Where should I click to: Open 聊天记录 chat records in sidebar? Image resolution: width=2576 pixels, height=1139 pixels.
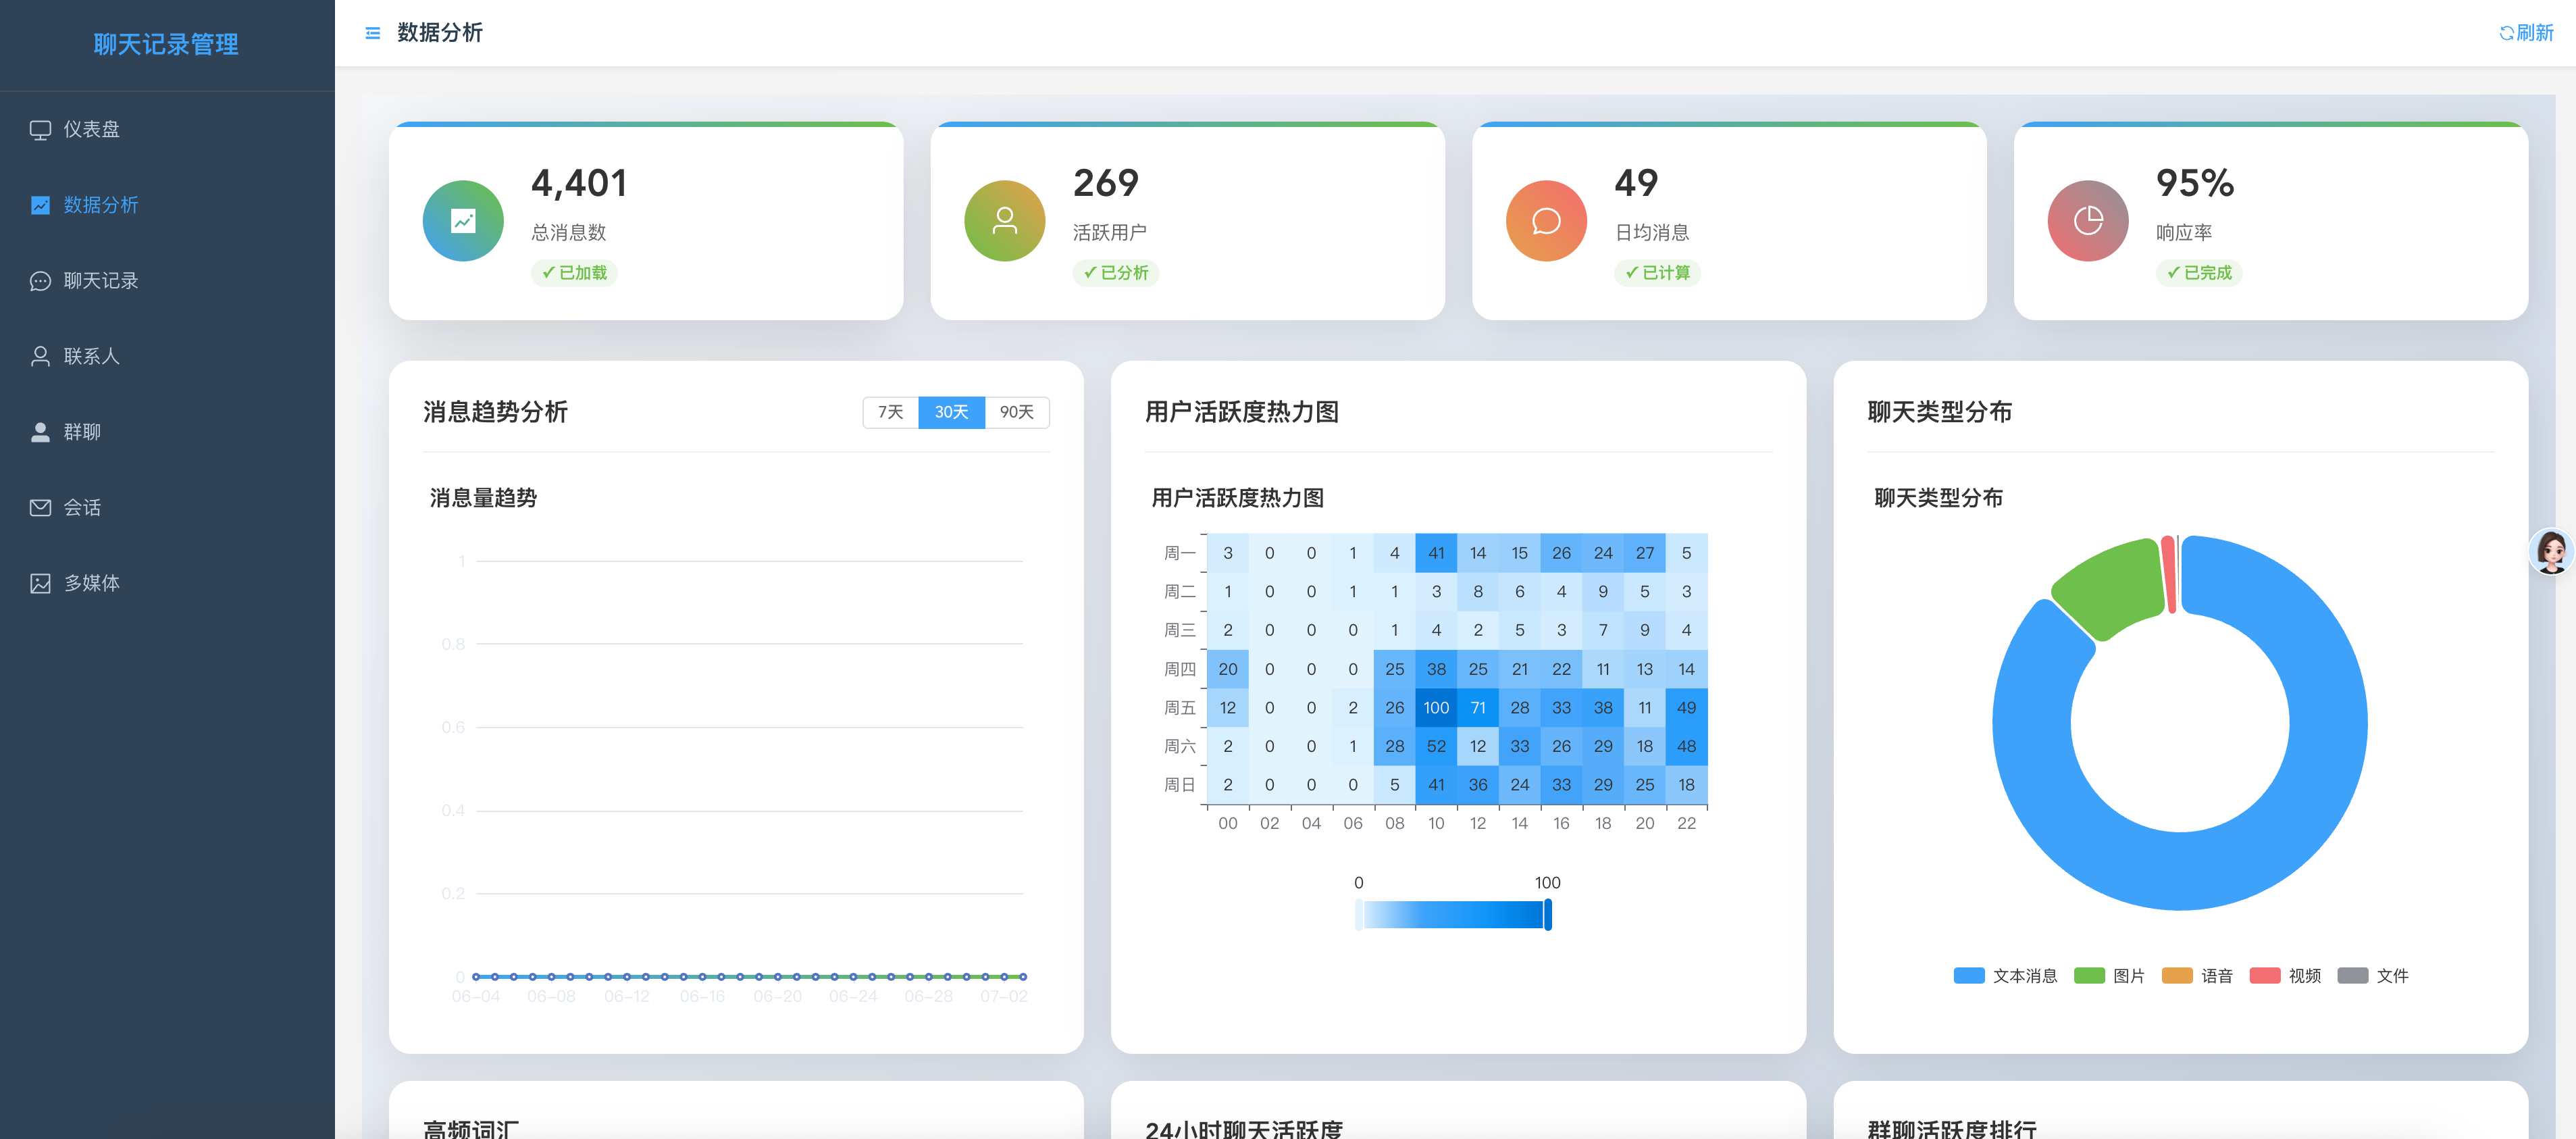click(x=100, y=280)
